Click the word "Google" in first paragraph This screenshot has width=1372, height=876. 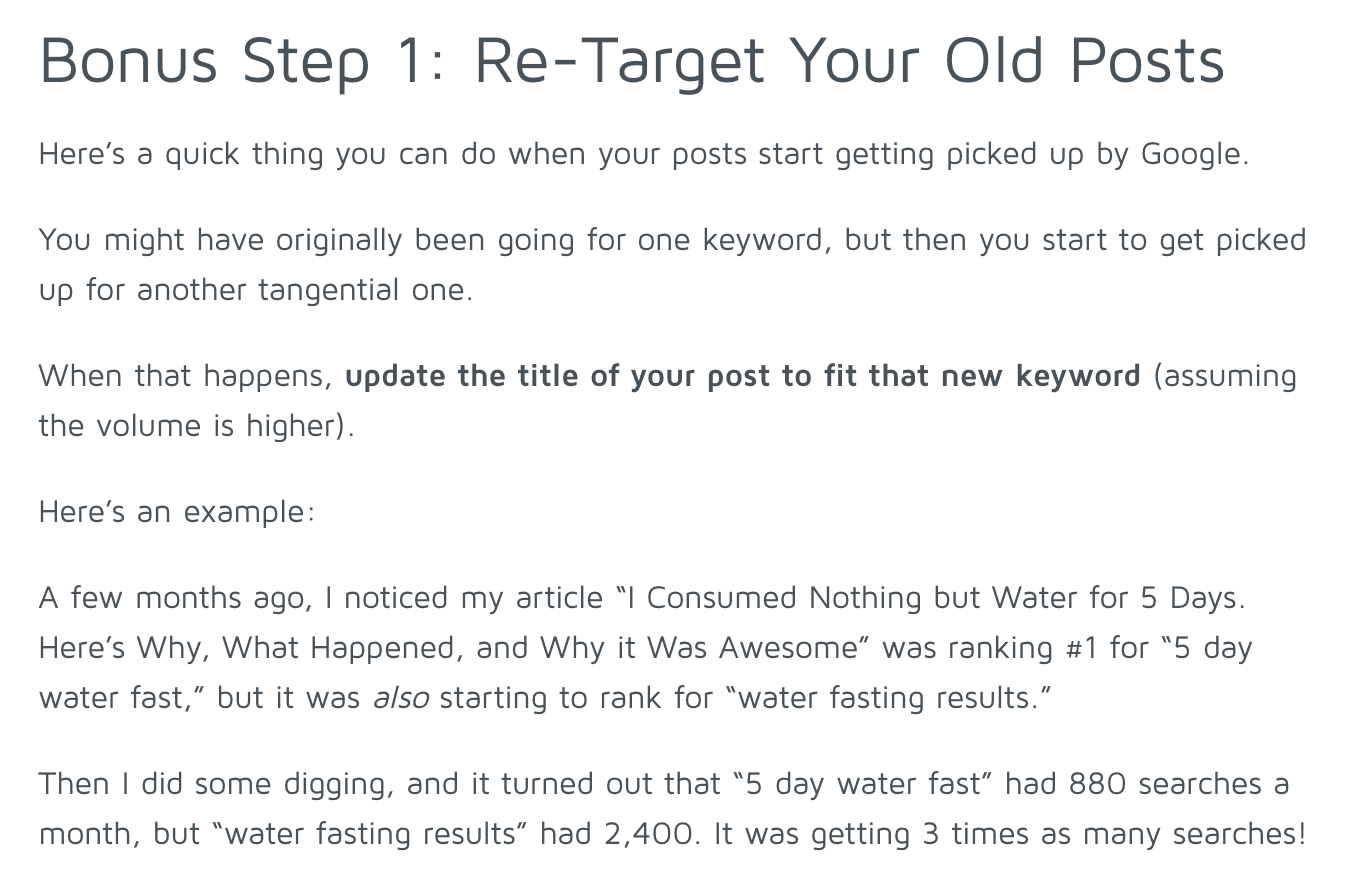(1192, 155)
